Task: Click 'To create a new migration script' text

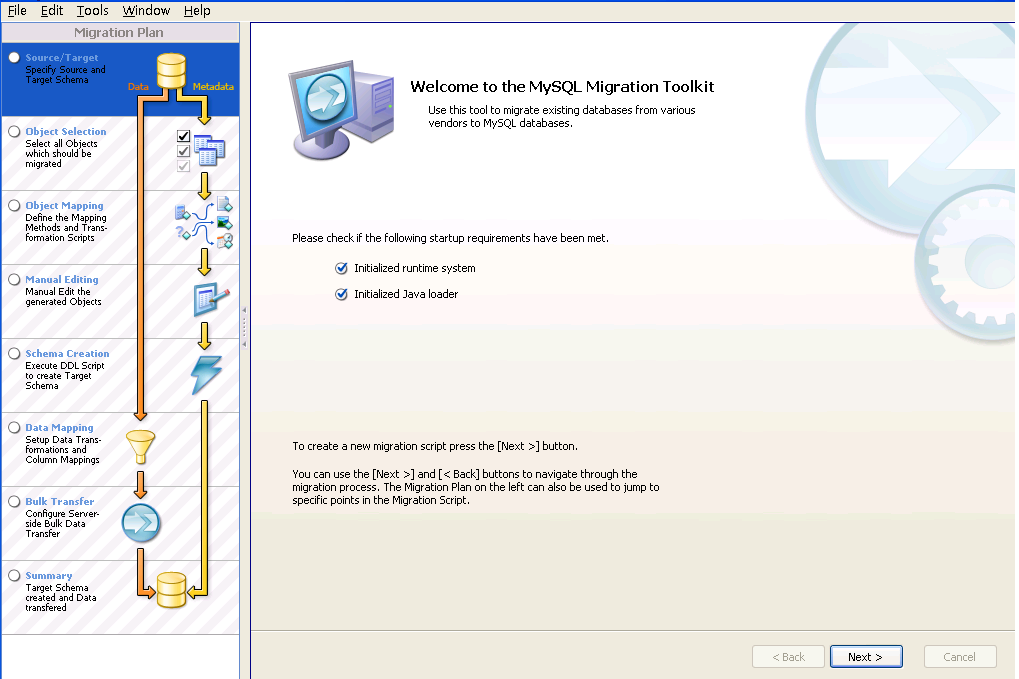Action: pos(435,446)
